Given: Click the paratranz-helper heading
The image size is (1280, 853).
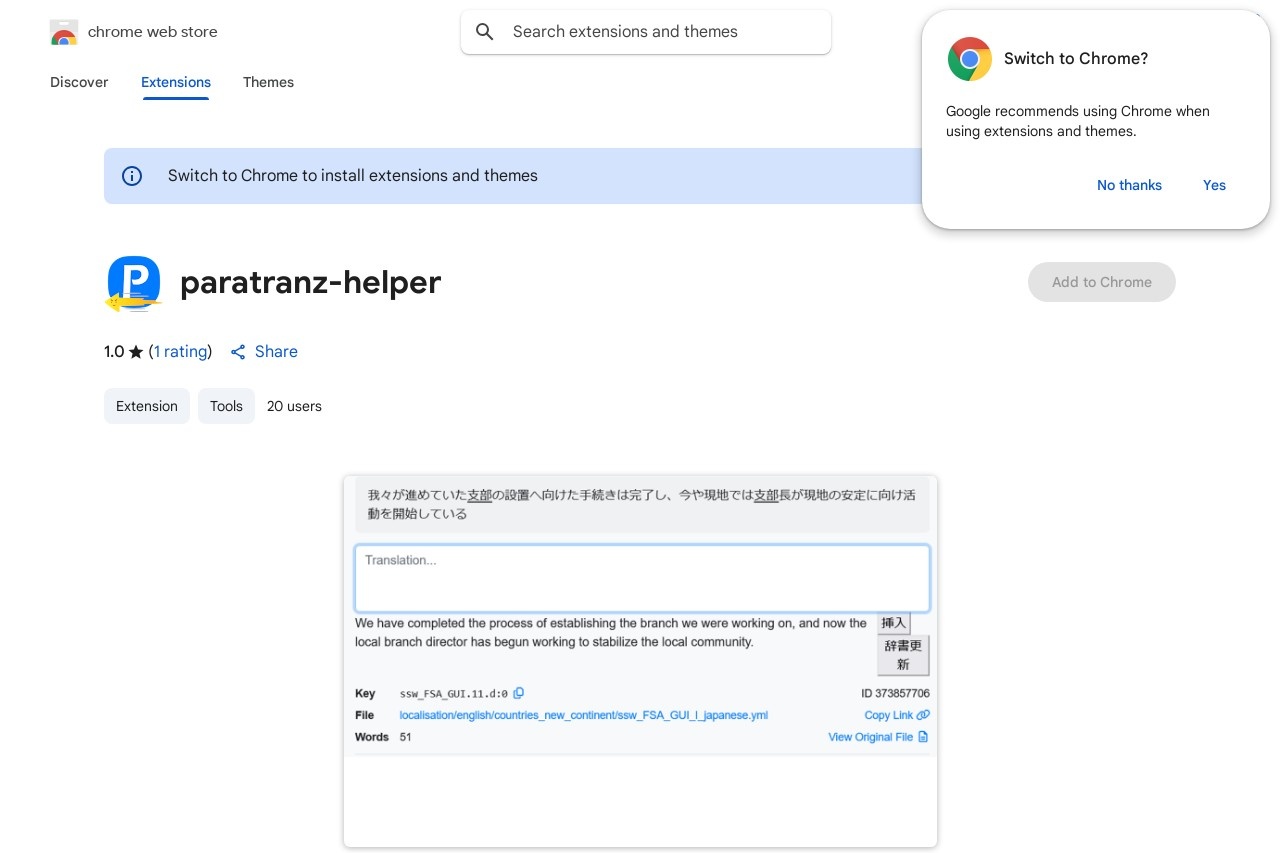Looking at the screenshot, I should tap(310, 283).
